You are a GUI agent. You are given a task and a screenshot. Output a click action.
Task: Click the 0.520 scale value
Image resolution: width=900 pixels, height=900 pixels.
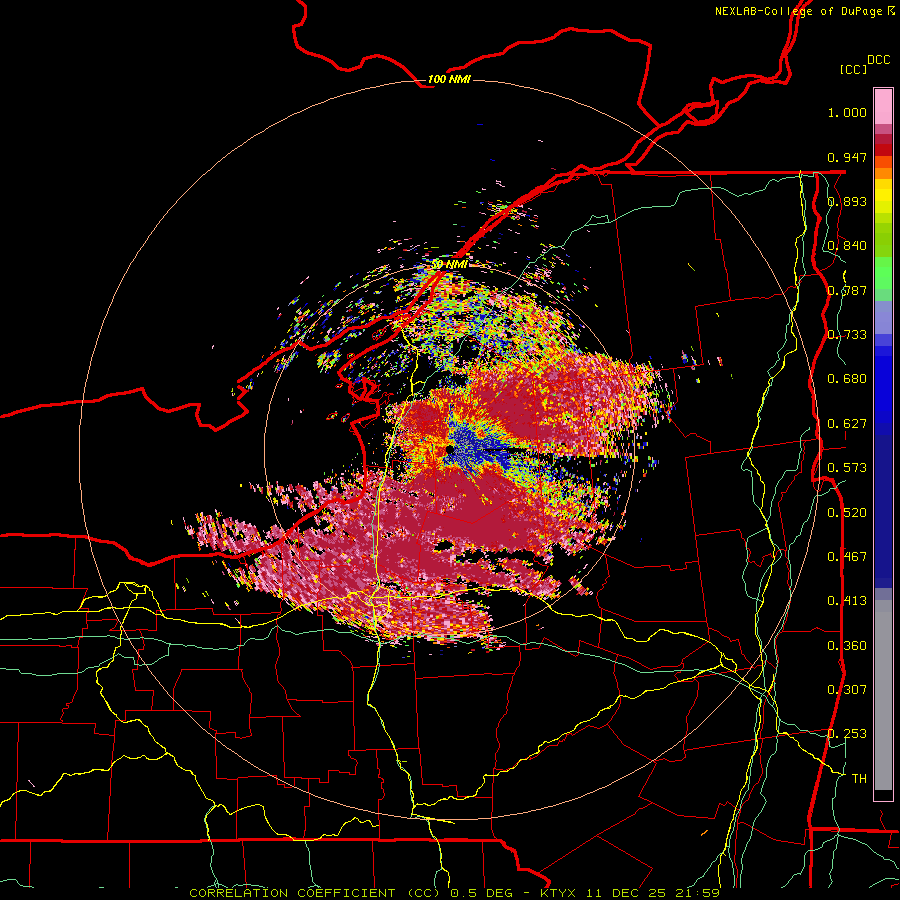pos(847,513)
